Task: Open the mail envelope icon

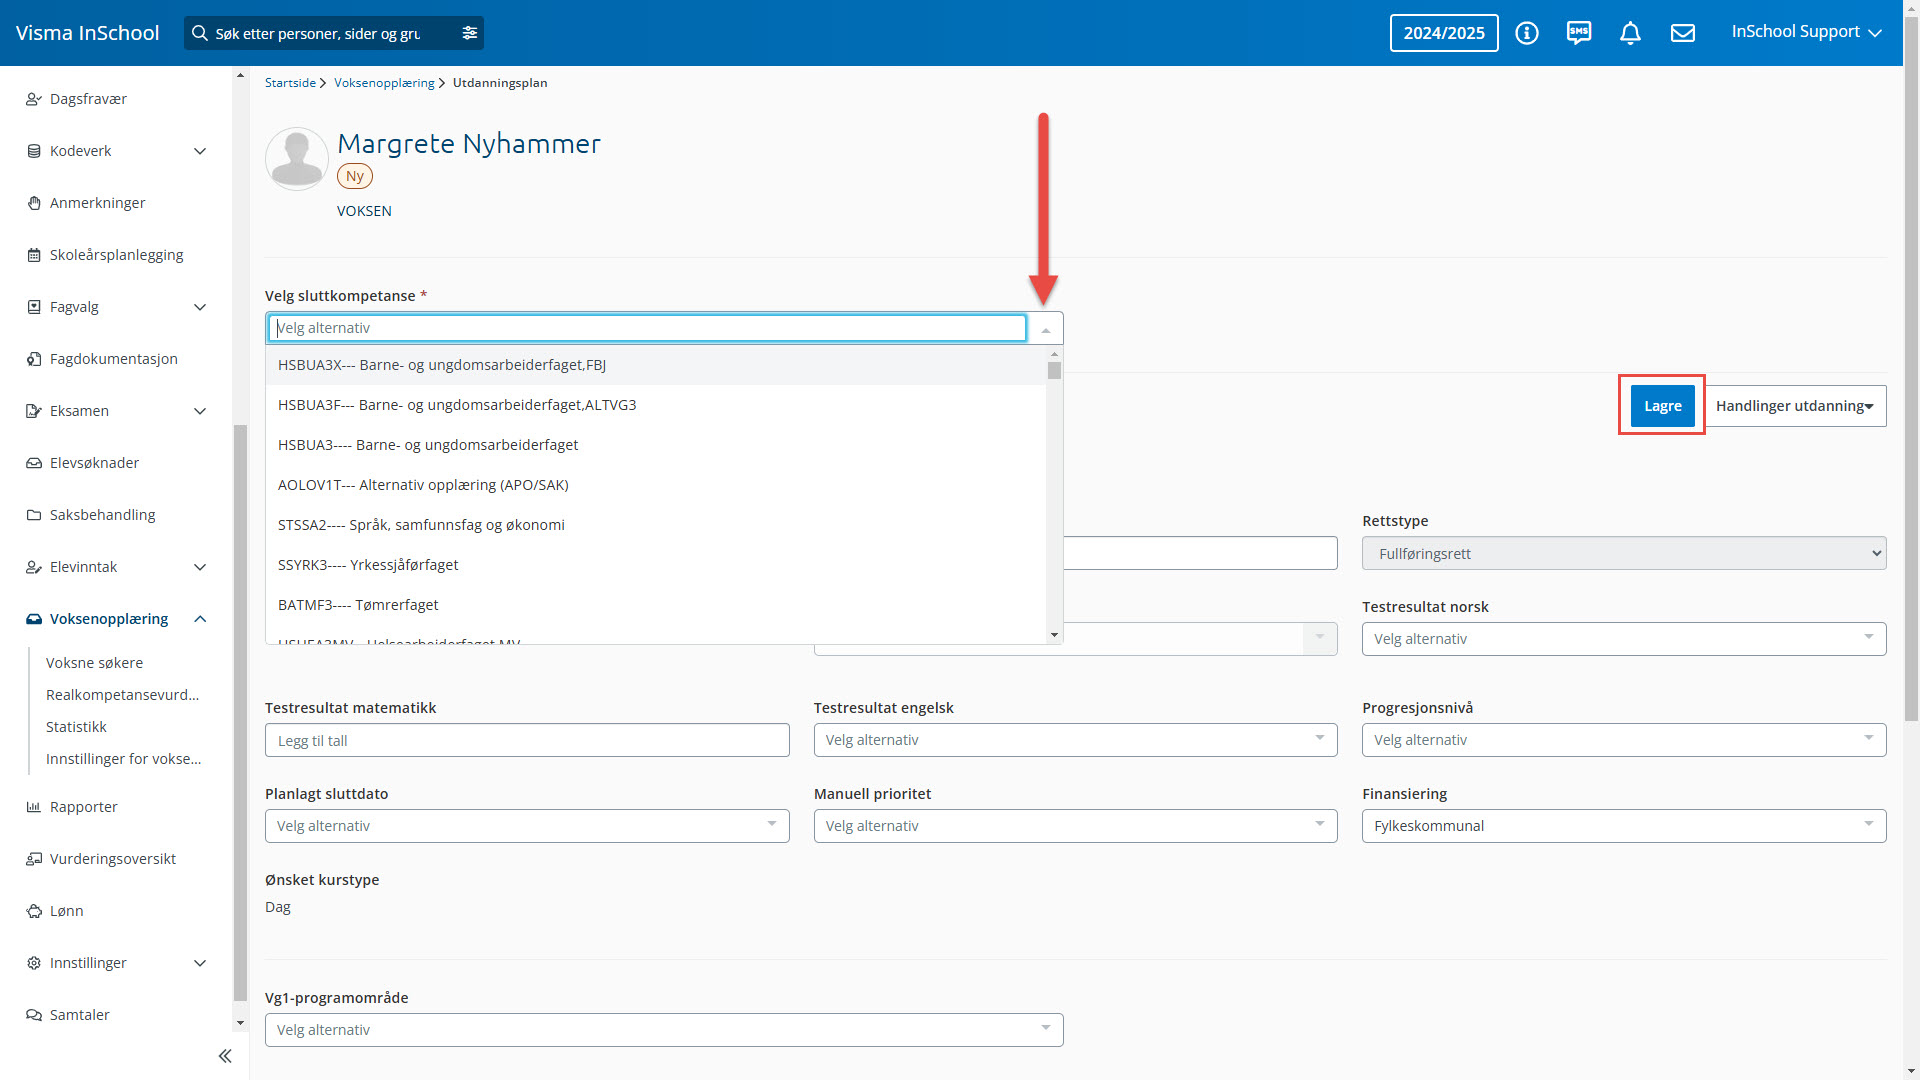Action: [1683, 33]
